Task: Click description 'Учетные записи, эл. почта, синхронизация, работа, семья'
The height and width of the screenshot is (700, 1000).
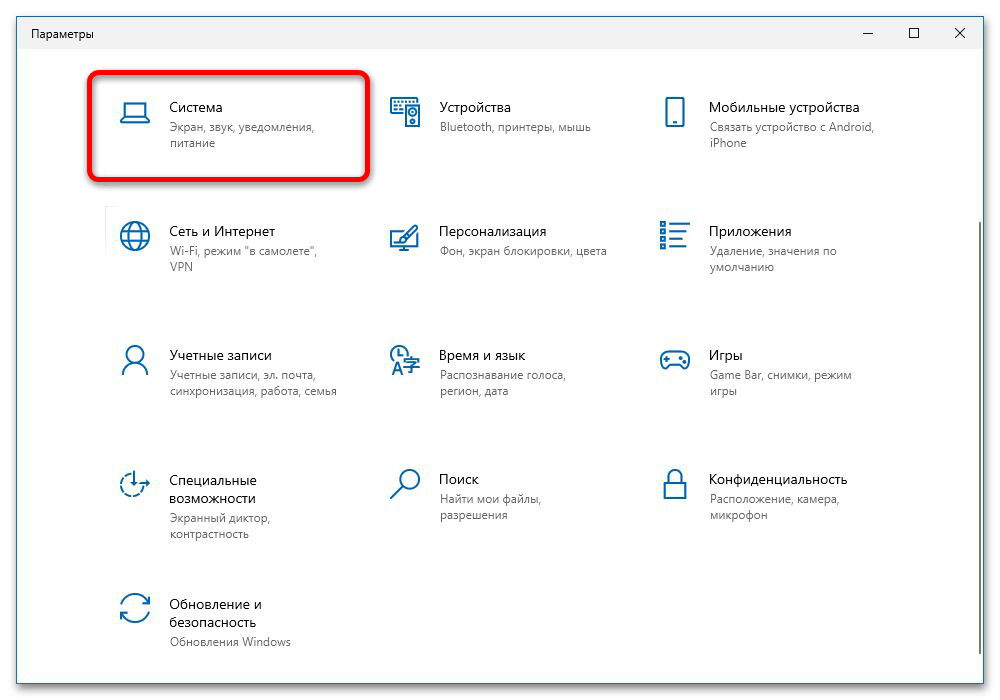Action: (253, 383)
